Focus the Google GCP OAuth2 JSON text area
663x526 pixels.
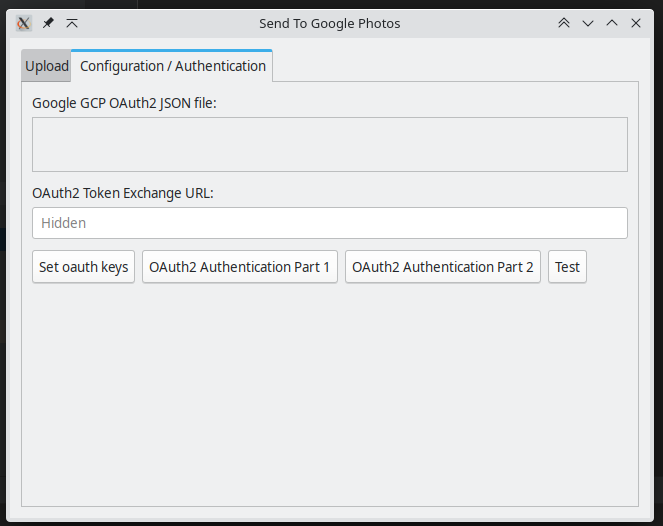point(330,145)
